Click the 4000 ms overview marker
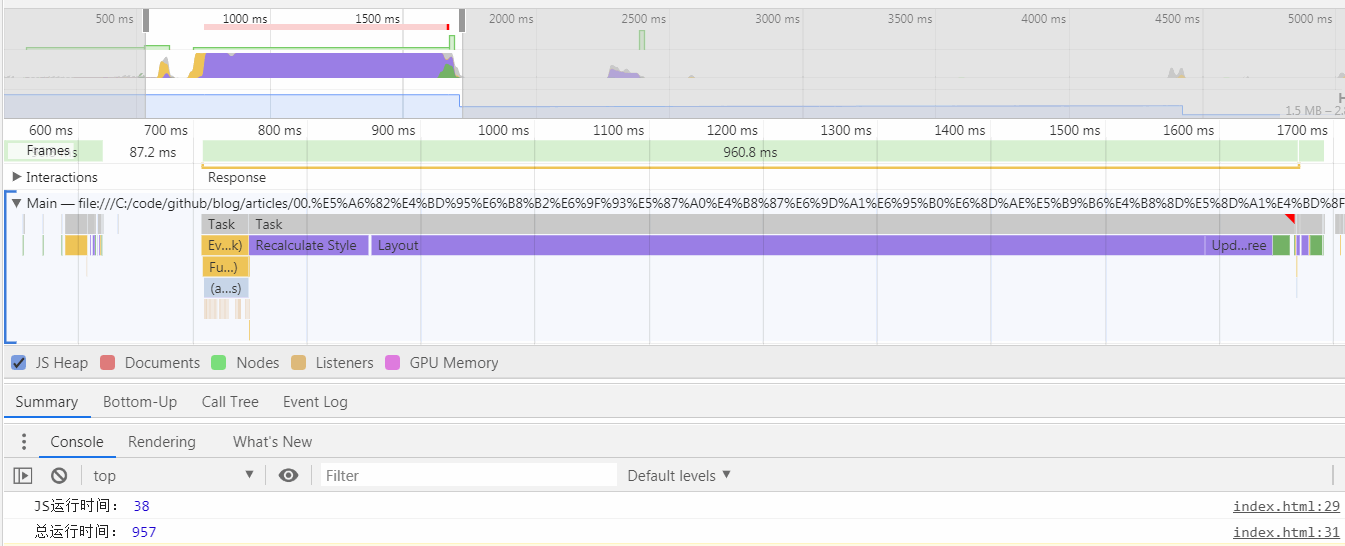1345x546 pixels. (1044, 19)
